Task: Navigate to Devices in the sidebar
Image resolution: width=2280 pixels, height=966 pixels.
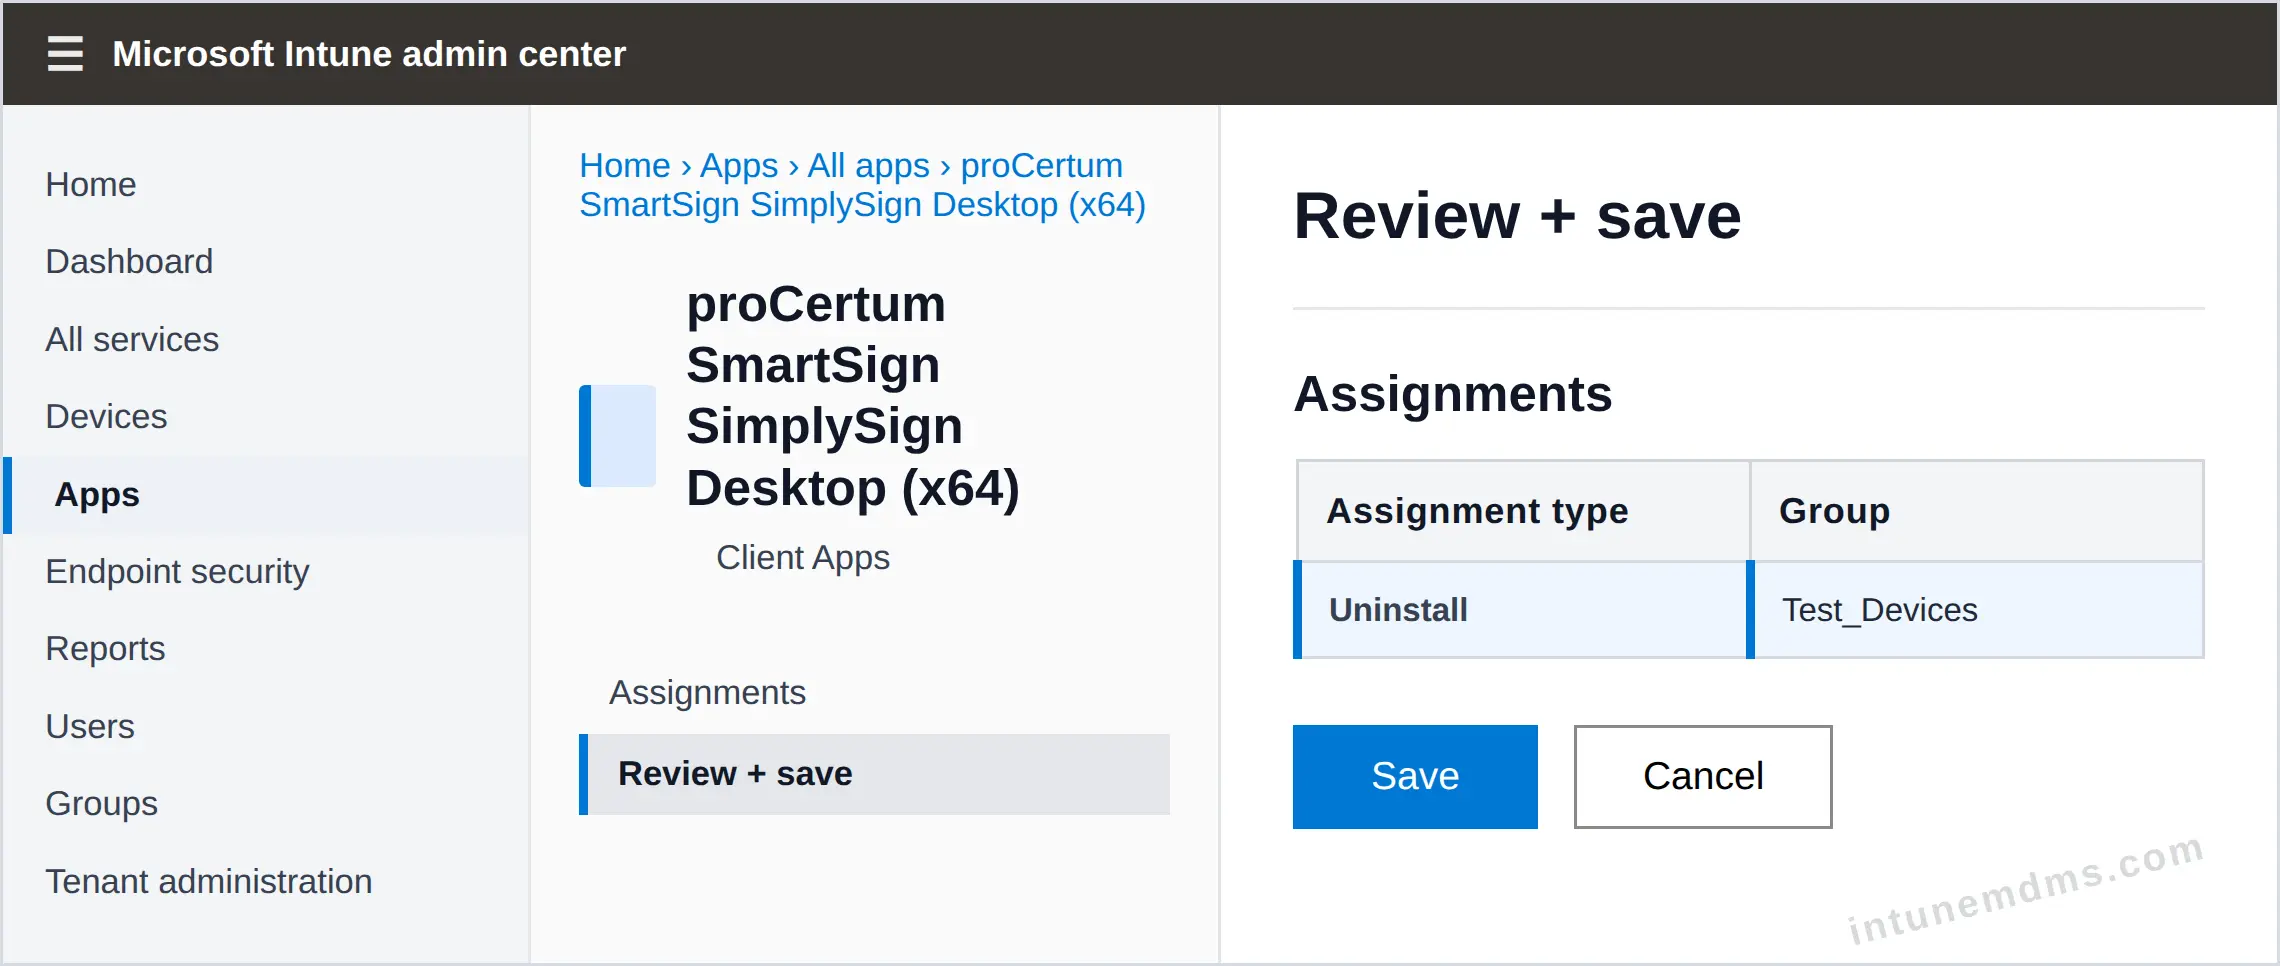Action: click(106, 416)
